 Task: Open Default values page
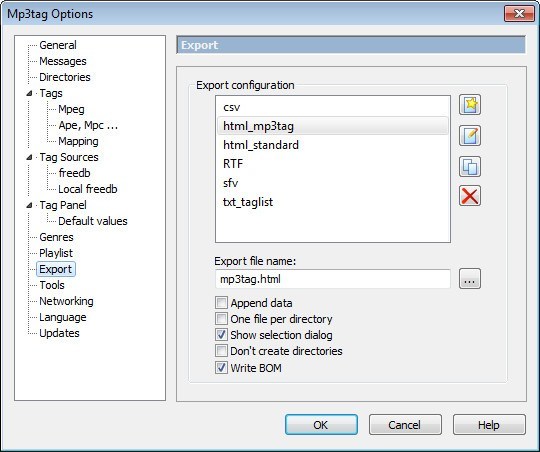(93, 221)
